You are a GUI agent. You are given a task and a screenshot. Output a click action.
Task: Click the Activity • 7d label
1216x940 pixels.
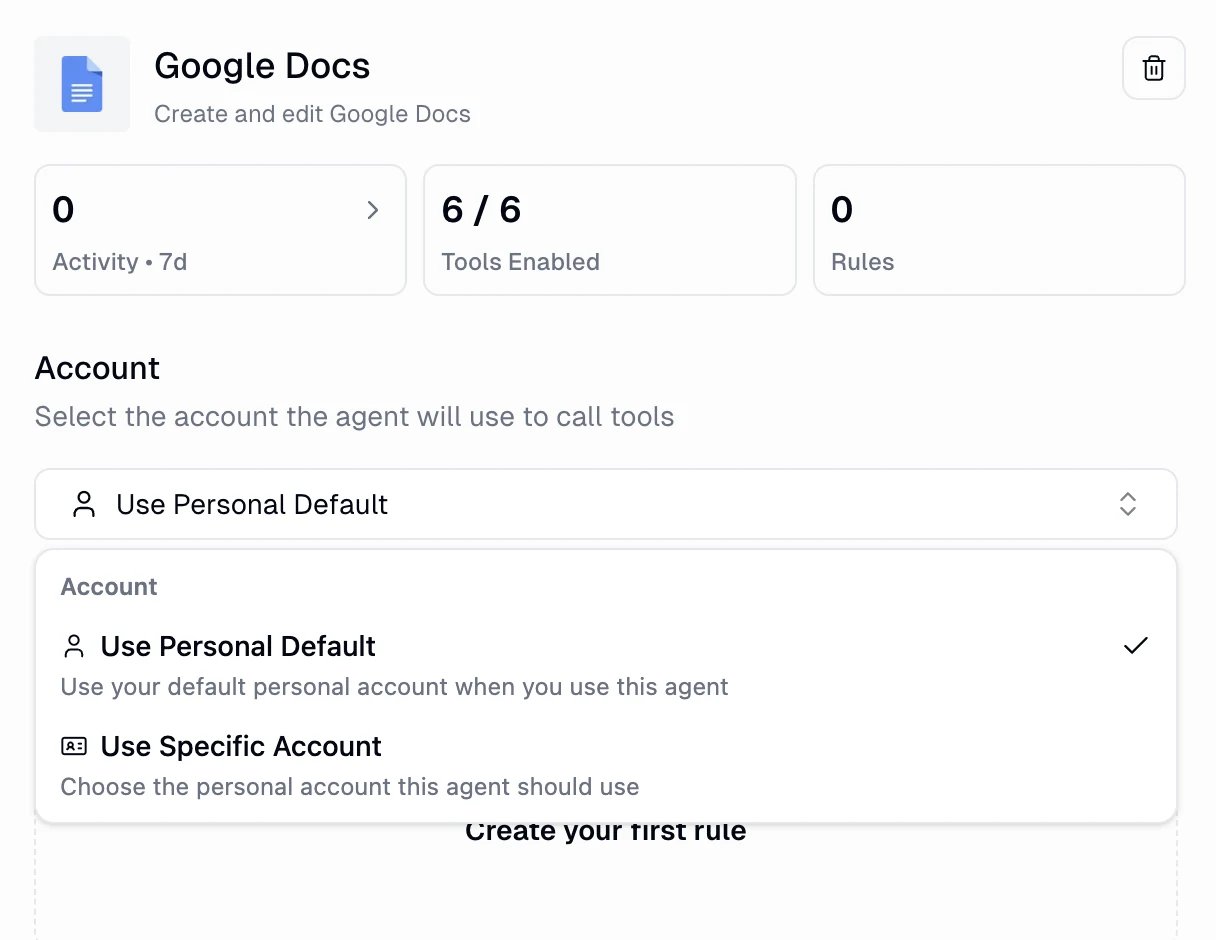click(120, 262)
